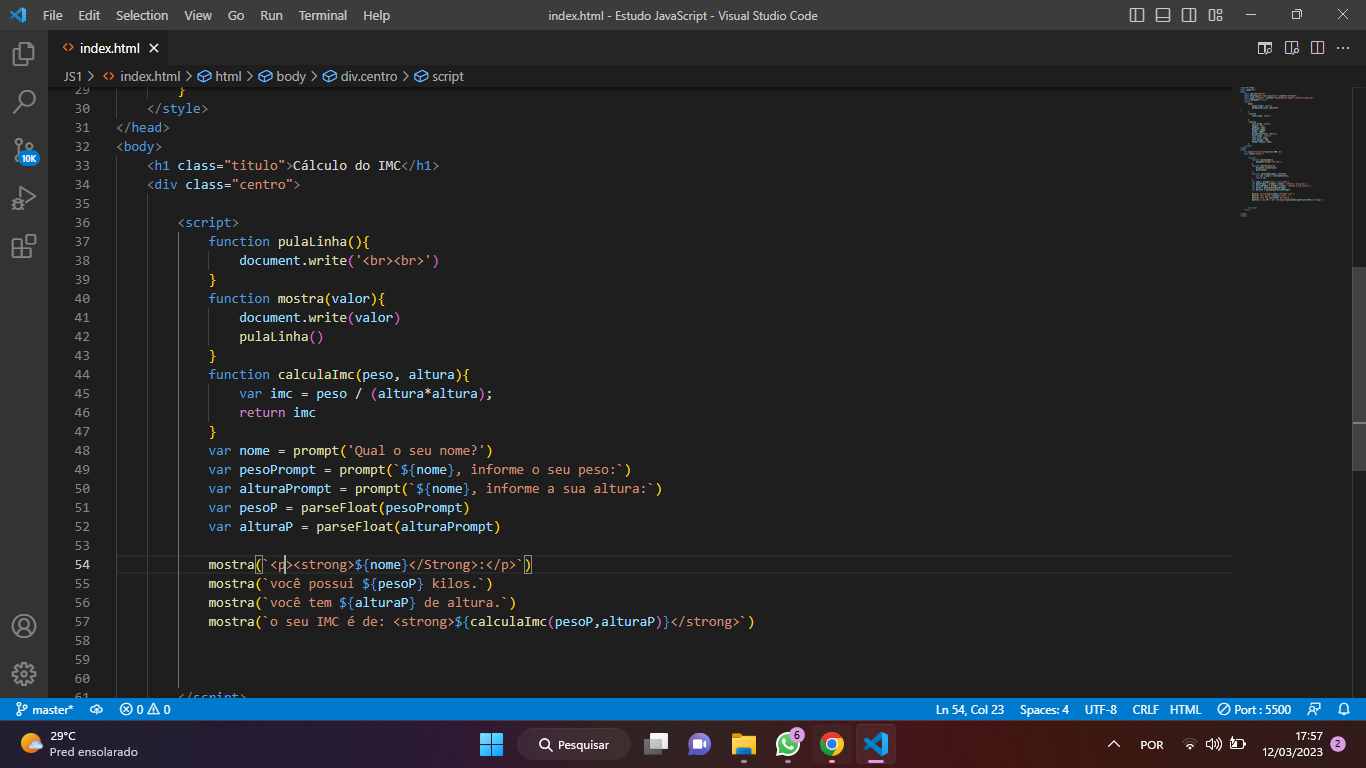Image resolution: width=1366 pixels, height=768 pixels.
Task: Open the video chat app on taskbar
Action: [x=699, y=744]
